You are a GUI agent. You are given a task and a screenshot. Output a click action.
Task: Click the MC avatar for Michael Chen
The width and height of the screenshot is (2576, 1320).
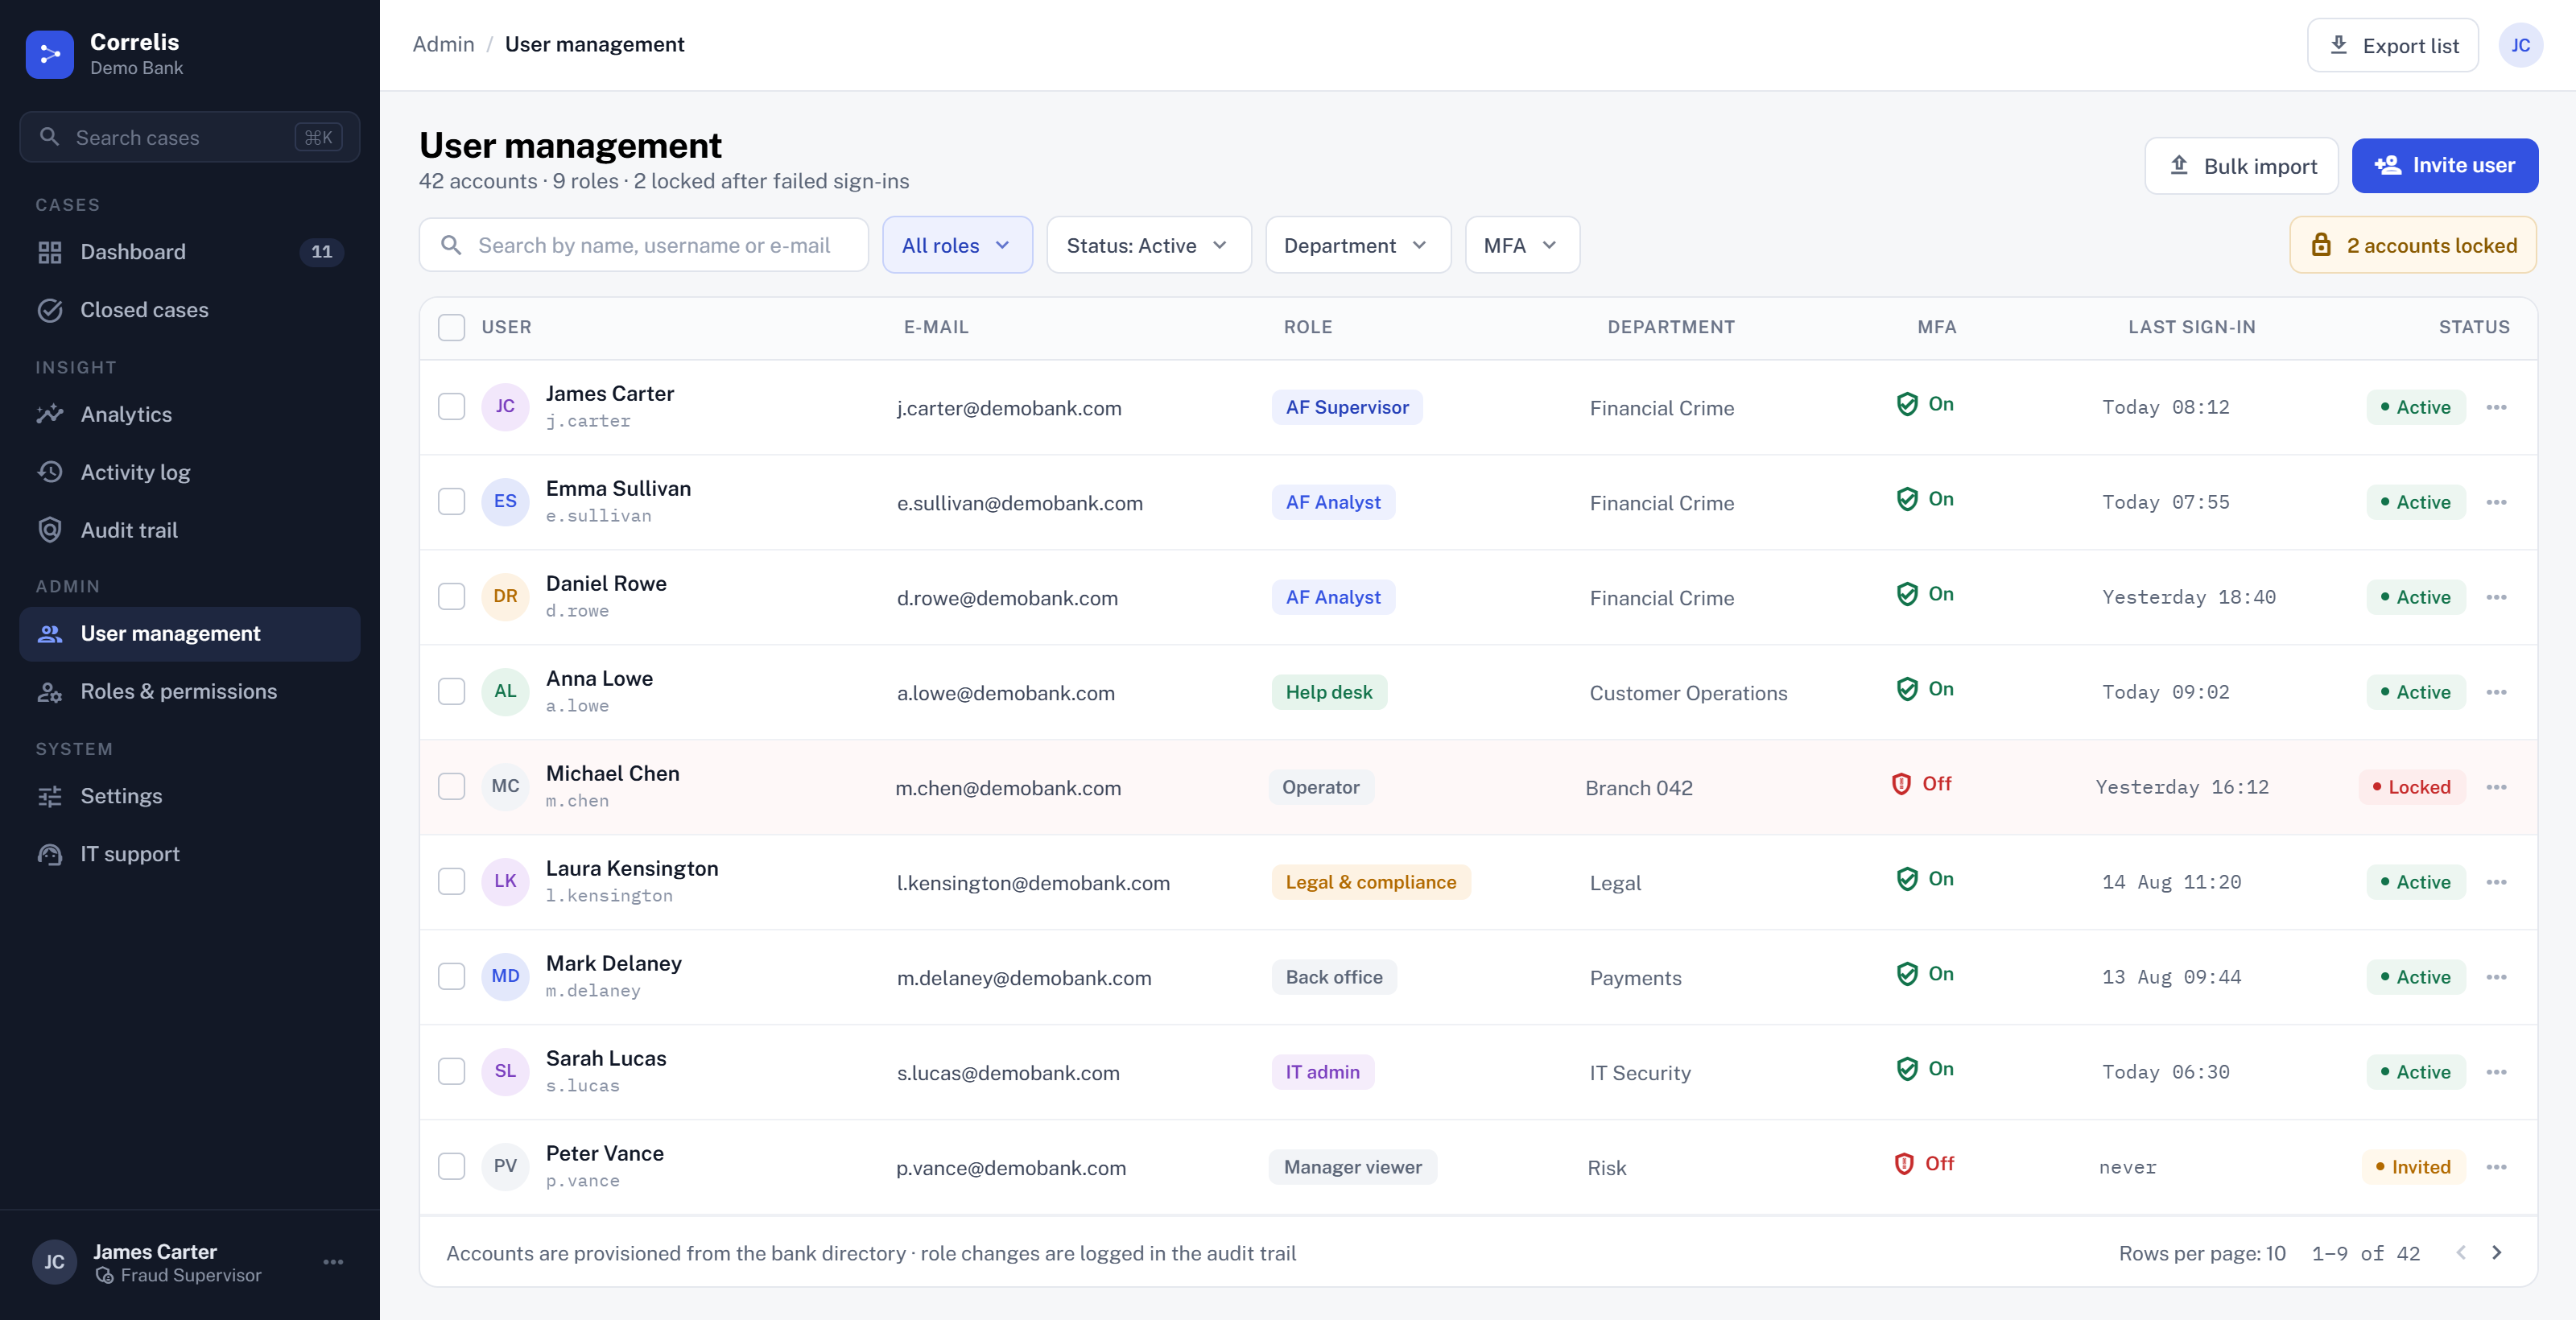pyautogui.click(x=505, y=787)
